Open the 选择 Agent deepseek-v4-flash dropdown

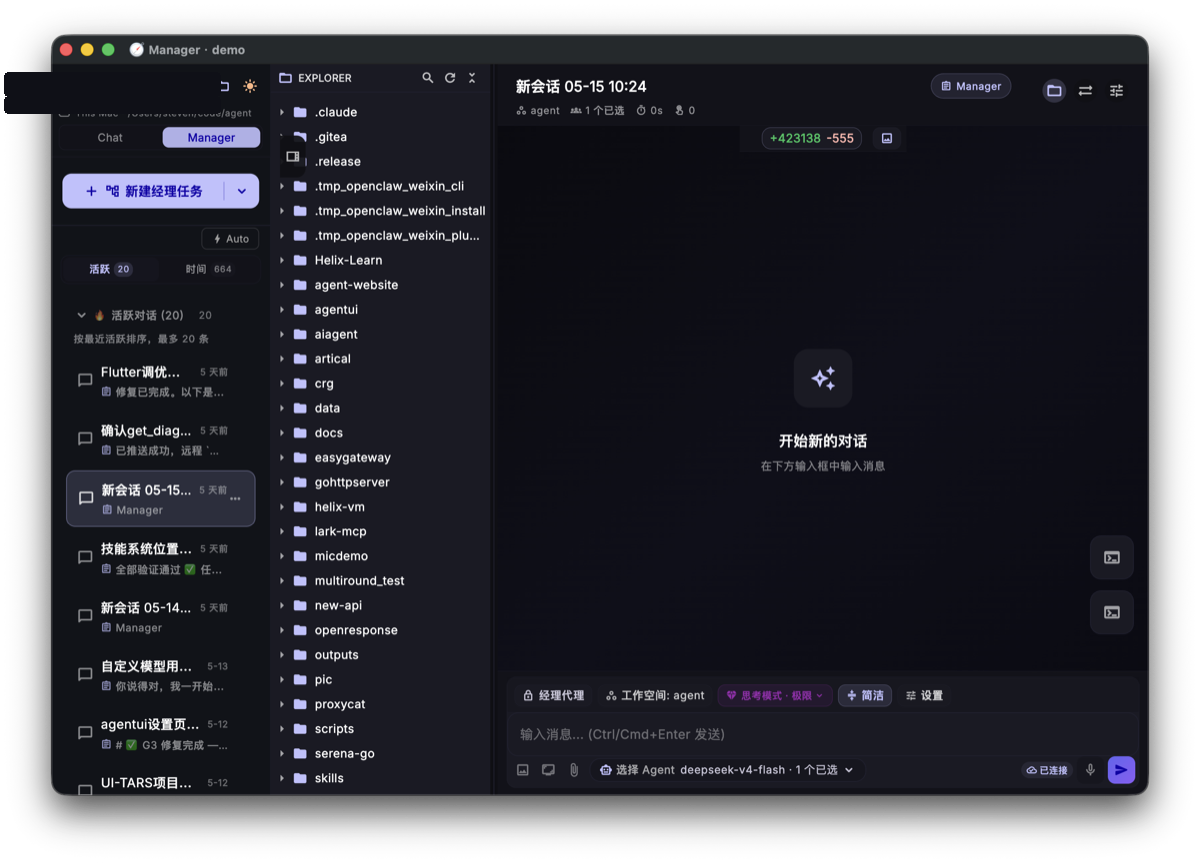pyautogui.click(x=727, y=770)
